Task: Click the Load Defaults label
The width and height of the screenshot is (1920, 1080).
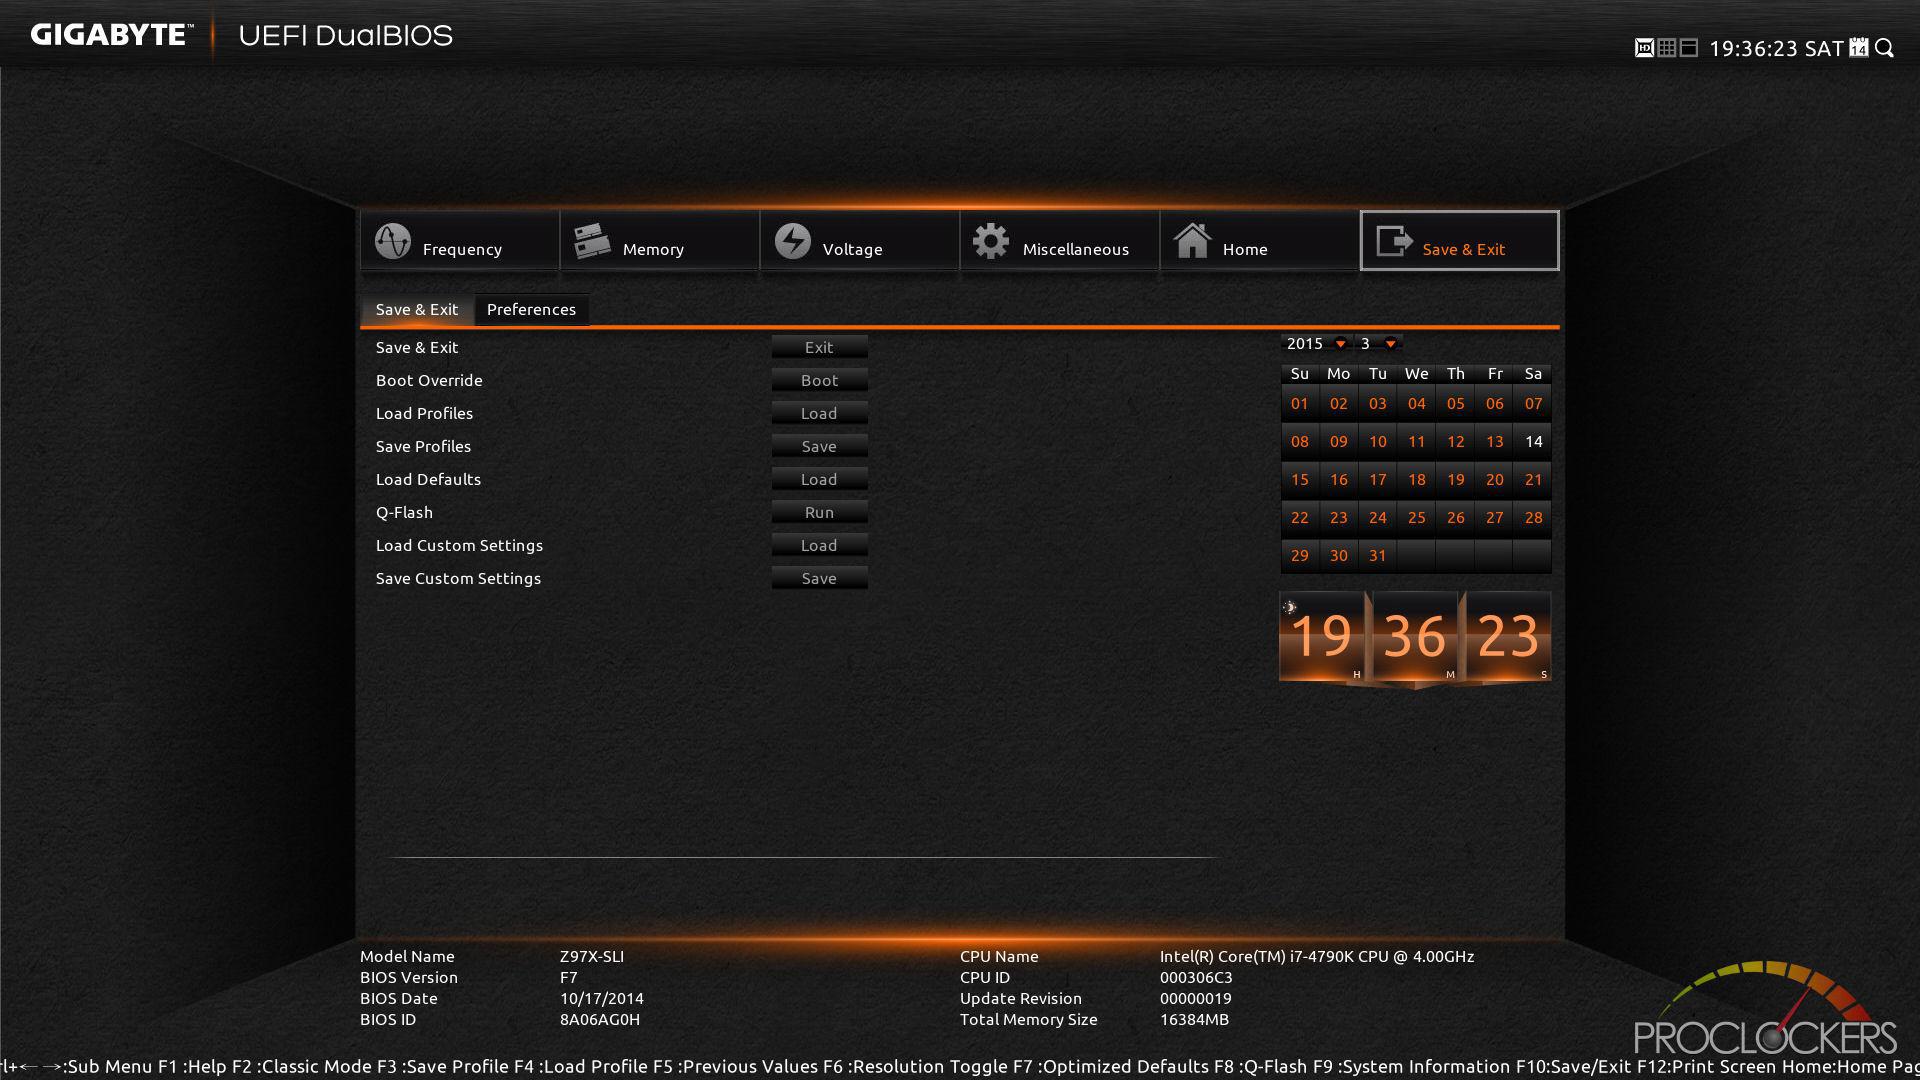Action: 428,479
